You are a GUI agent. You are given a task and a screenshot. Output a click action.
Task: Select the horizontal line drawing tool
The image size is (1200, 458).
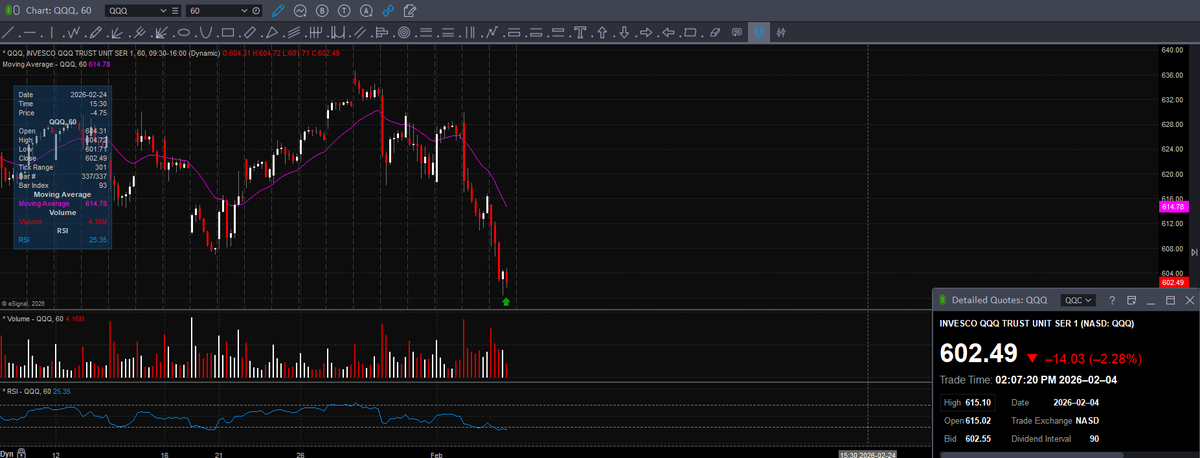(x=30, y=33)
